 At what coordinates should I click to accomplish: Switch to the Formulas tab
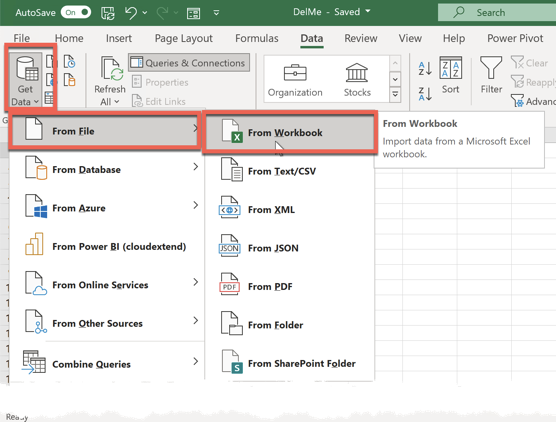[x=257, y=38]
